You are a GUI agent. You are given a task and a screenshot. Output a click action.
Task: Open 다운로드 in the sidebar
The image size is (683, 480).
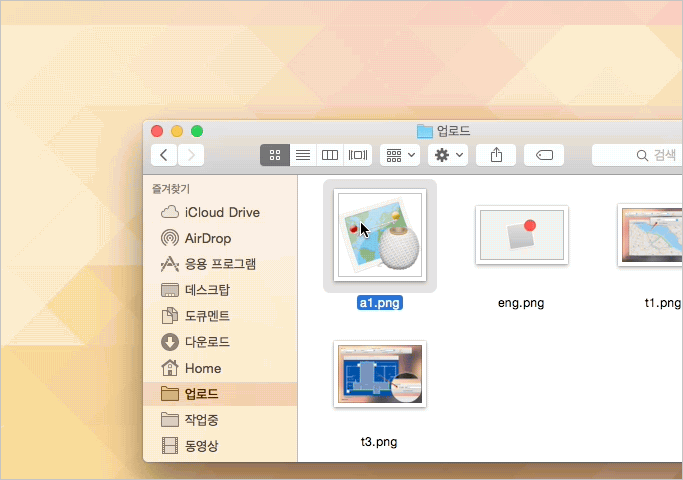click(220, 342)
